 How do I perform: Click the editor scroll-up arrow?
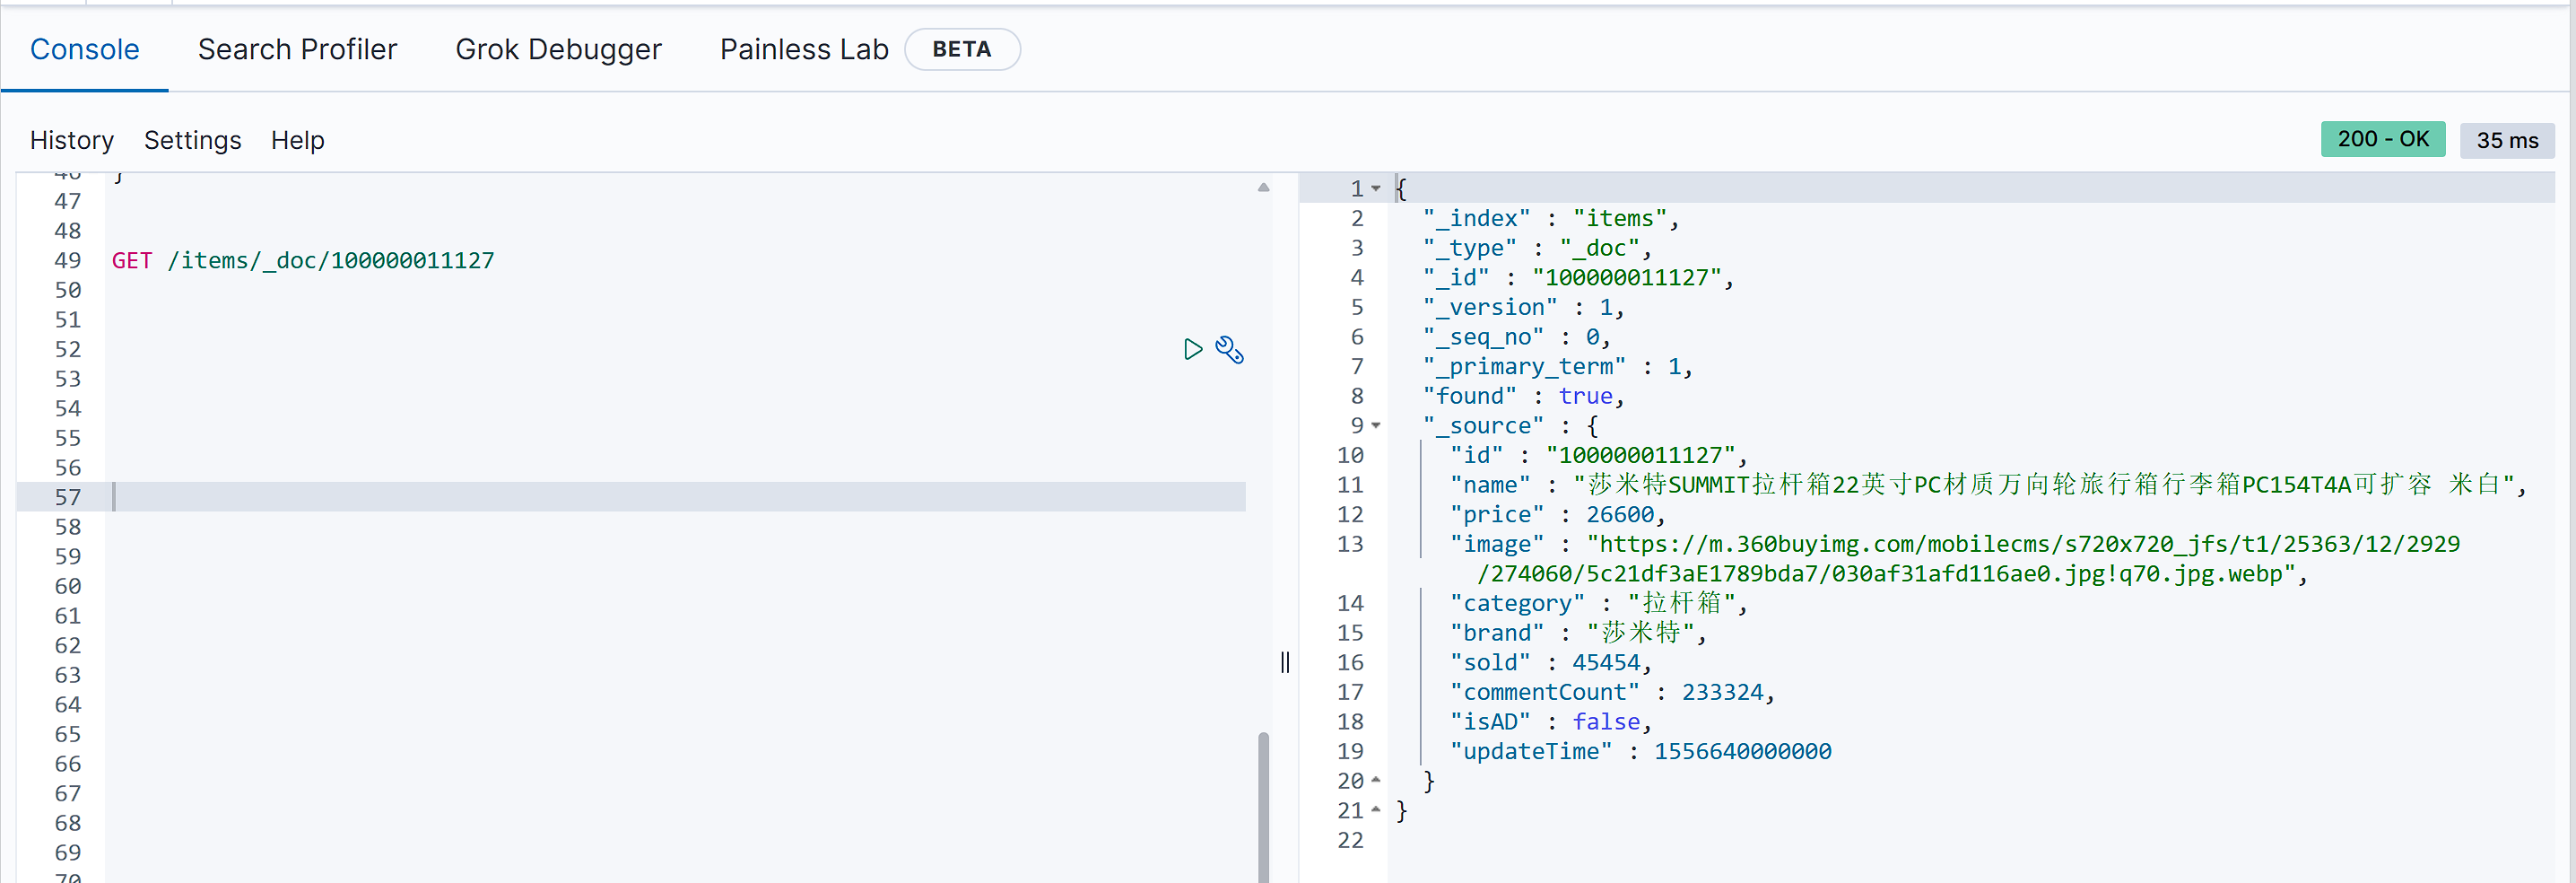(1263, 187)
